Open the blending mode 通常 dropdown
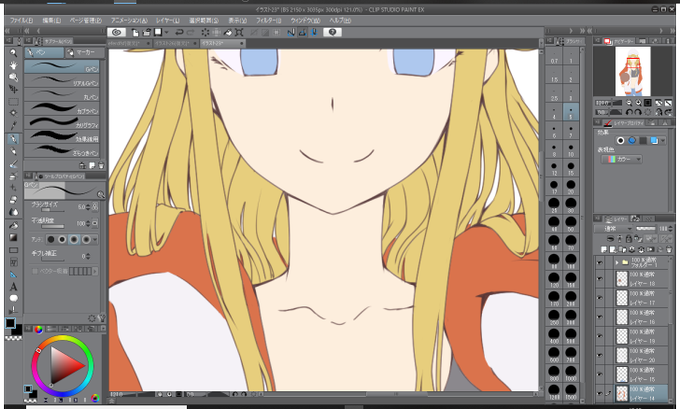The image size is (680, 409). pos(613,229)
